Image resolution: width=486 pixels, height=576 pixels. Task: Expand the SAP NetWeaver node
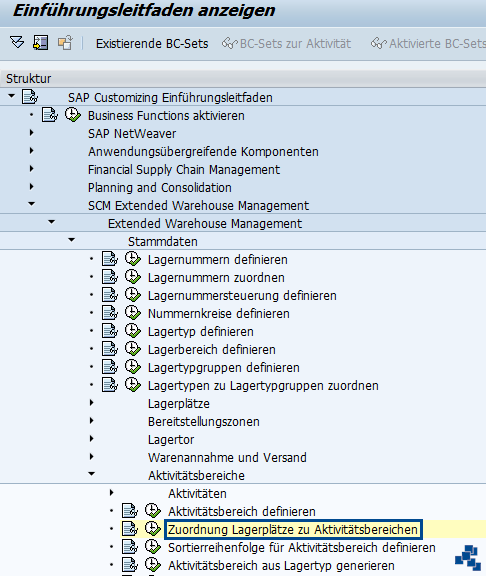32,133
